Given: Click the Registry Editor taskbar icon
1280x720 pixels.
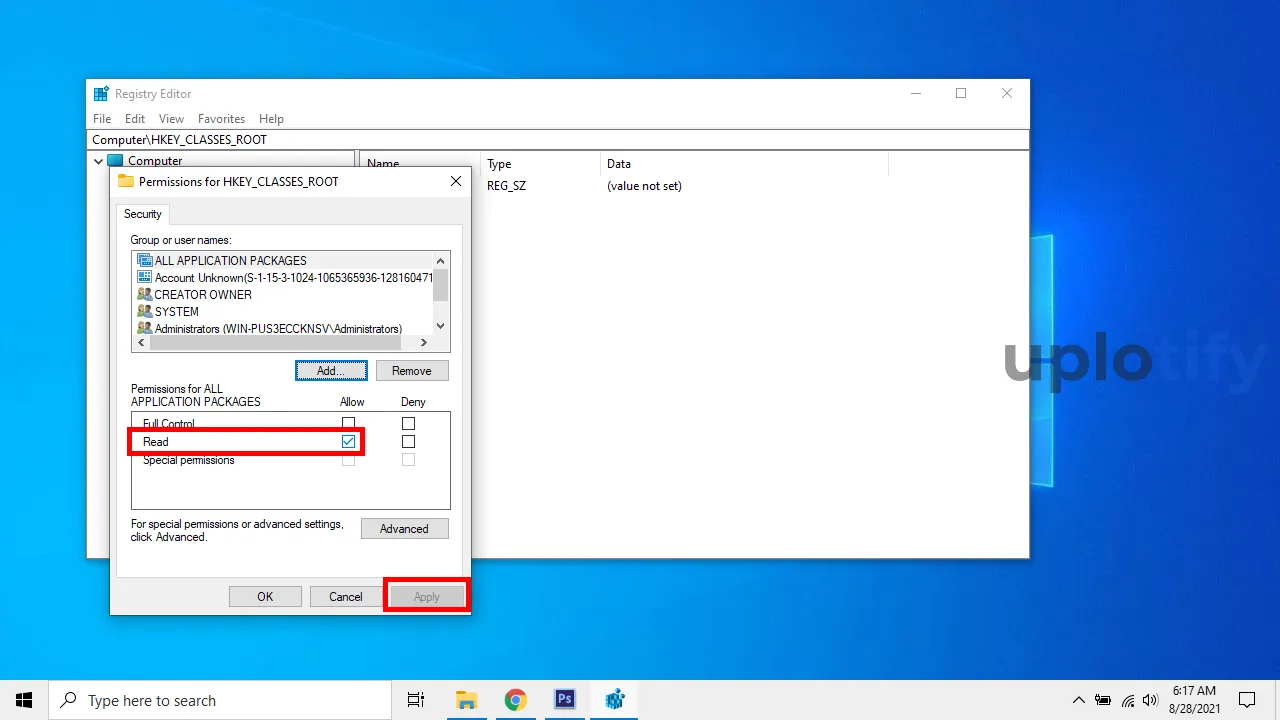Looking at the screenshot, I should [x=614, y=699].
